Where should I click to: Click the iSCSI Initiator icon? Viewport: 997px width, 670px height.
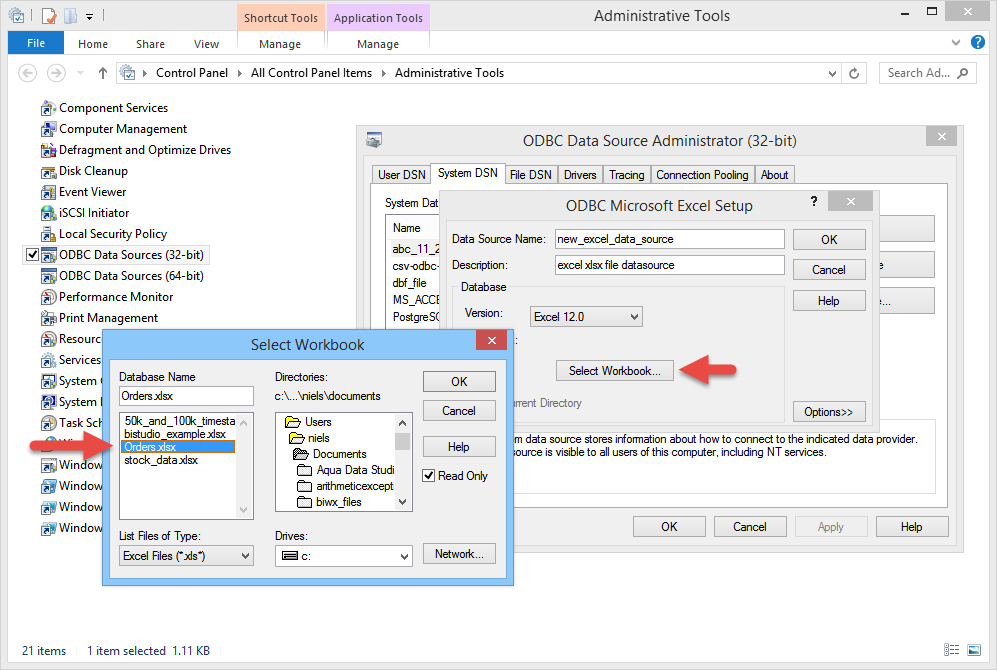point(48,214)
